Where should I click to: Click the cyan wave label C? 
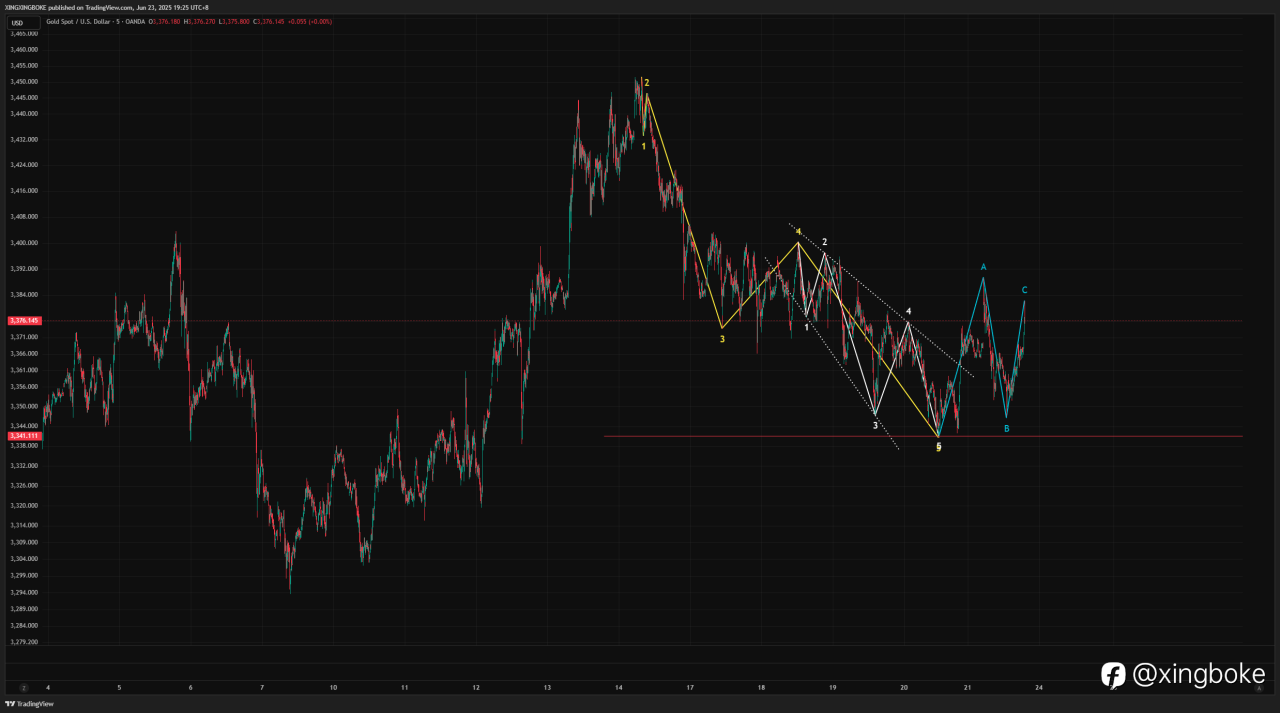tap(1024, 290)
